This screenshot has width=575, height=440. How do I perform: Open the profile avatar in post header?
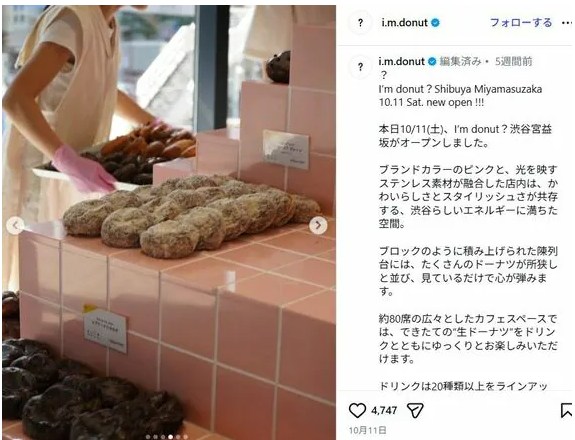pos(360,23)
